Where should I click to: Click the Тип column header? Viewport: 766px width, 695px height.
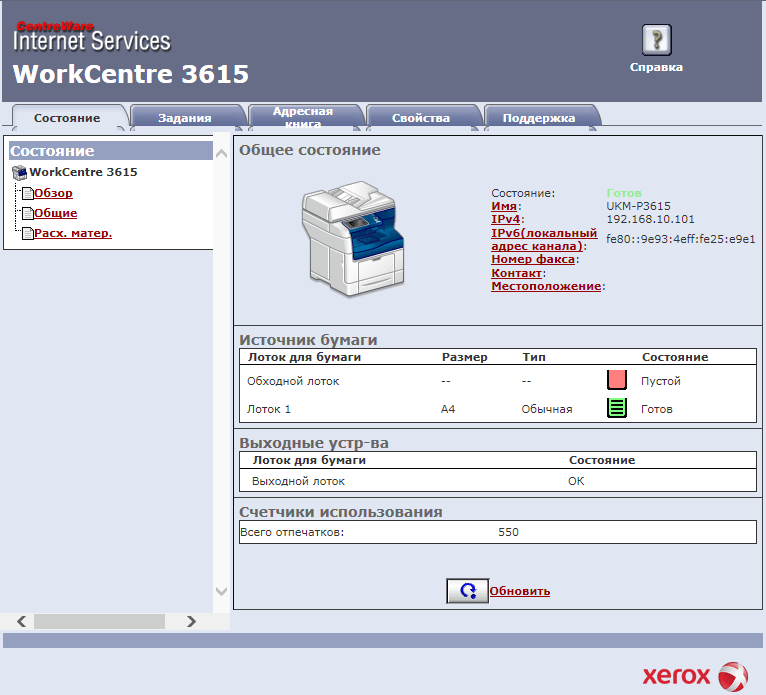pyautogui.click(x=534, y=357)
